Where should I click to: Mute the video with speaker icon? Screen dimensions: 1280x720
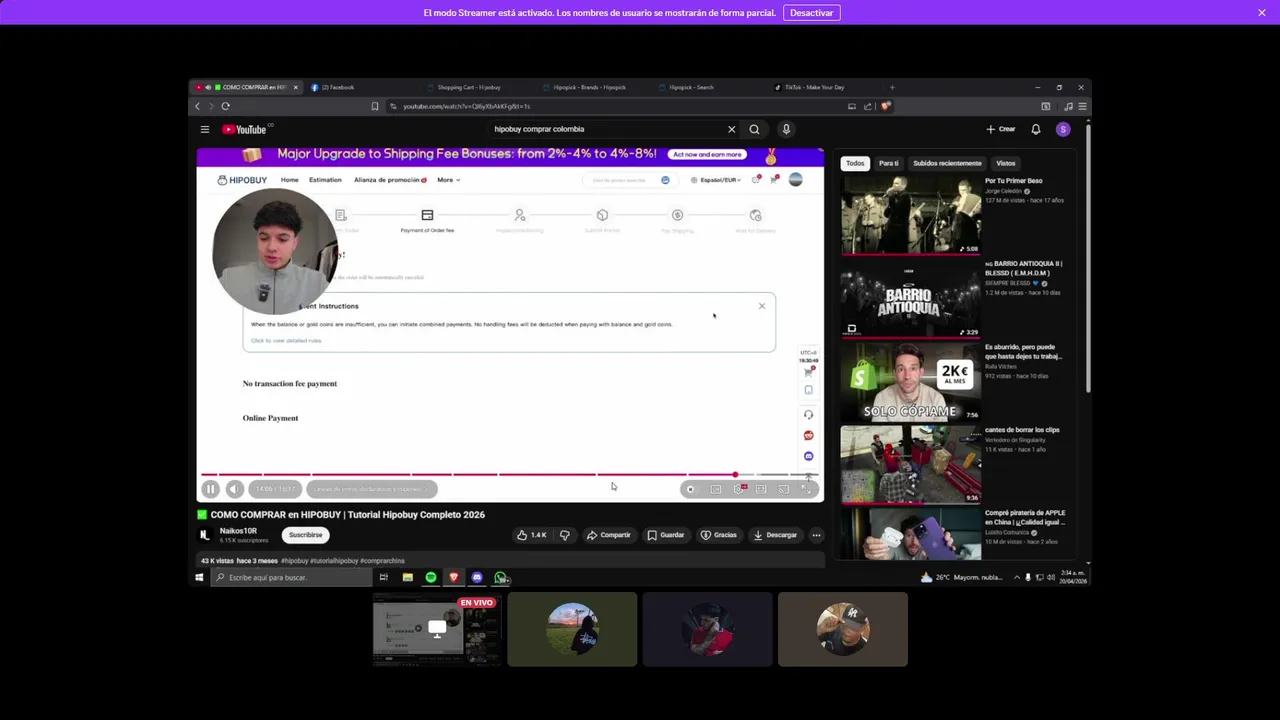pyautogui.click(x=234, y=489)
